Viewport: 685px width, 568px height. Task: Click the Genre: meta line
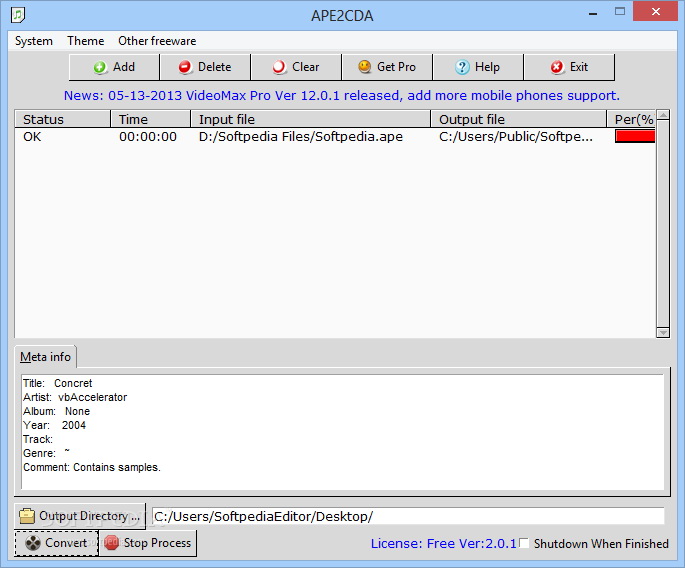[46, 453]
